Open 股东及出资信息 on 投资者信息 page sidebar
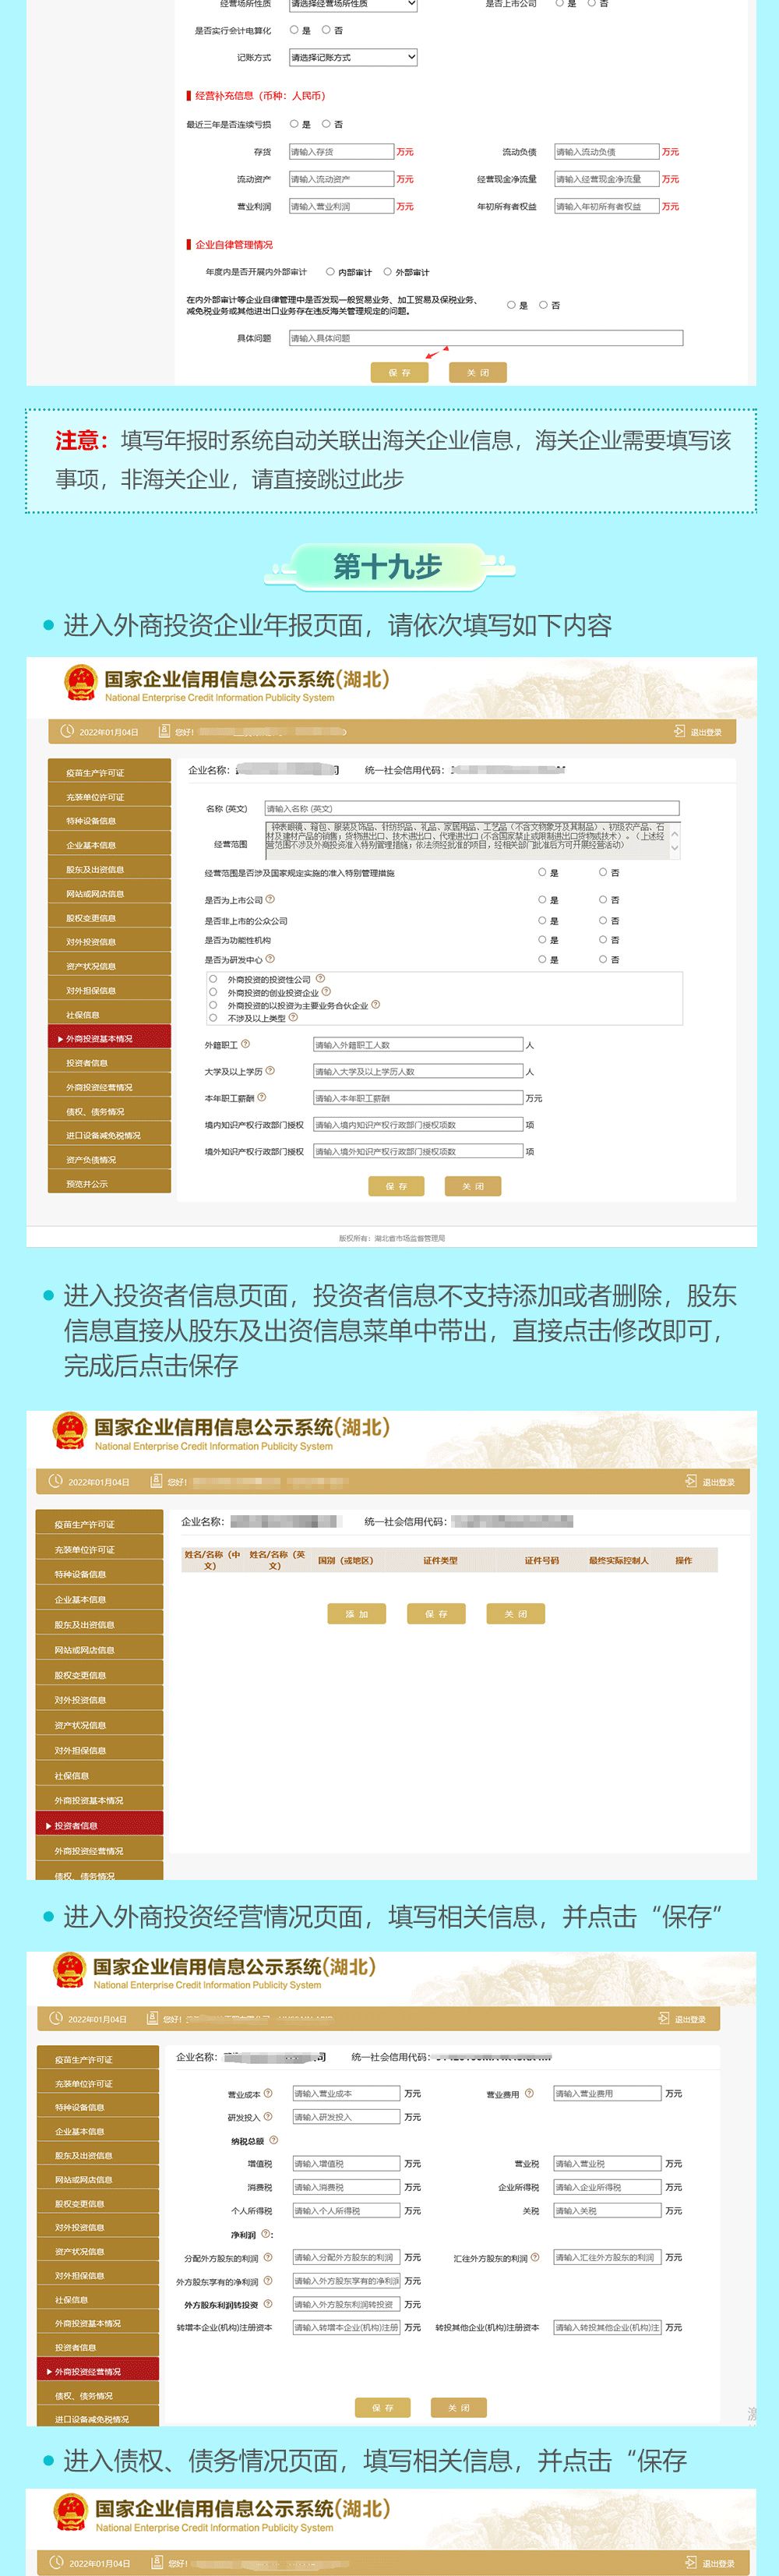The height and width of the screenshot is (2576, 779). click(99, 1625)
